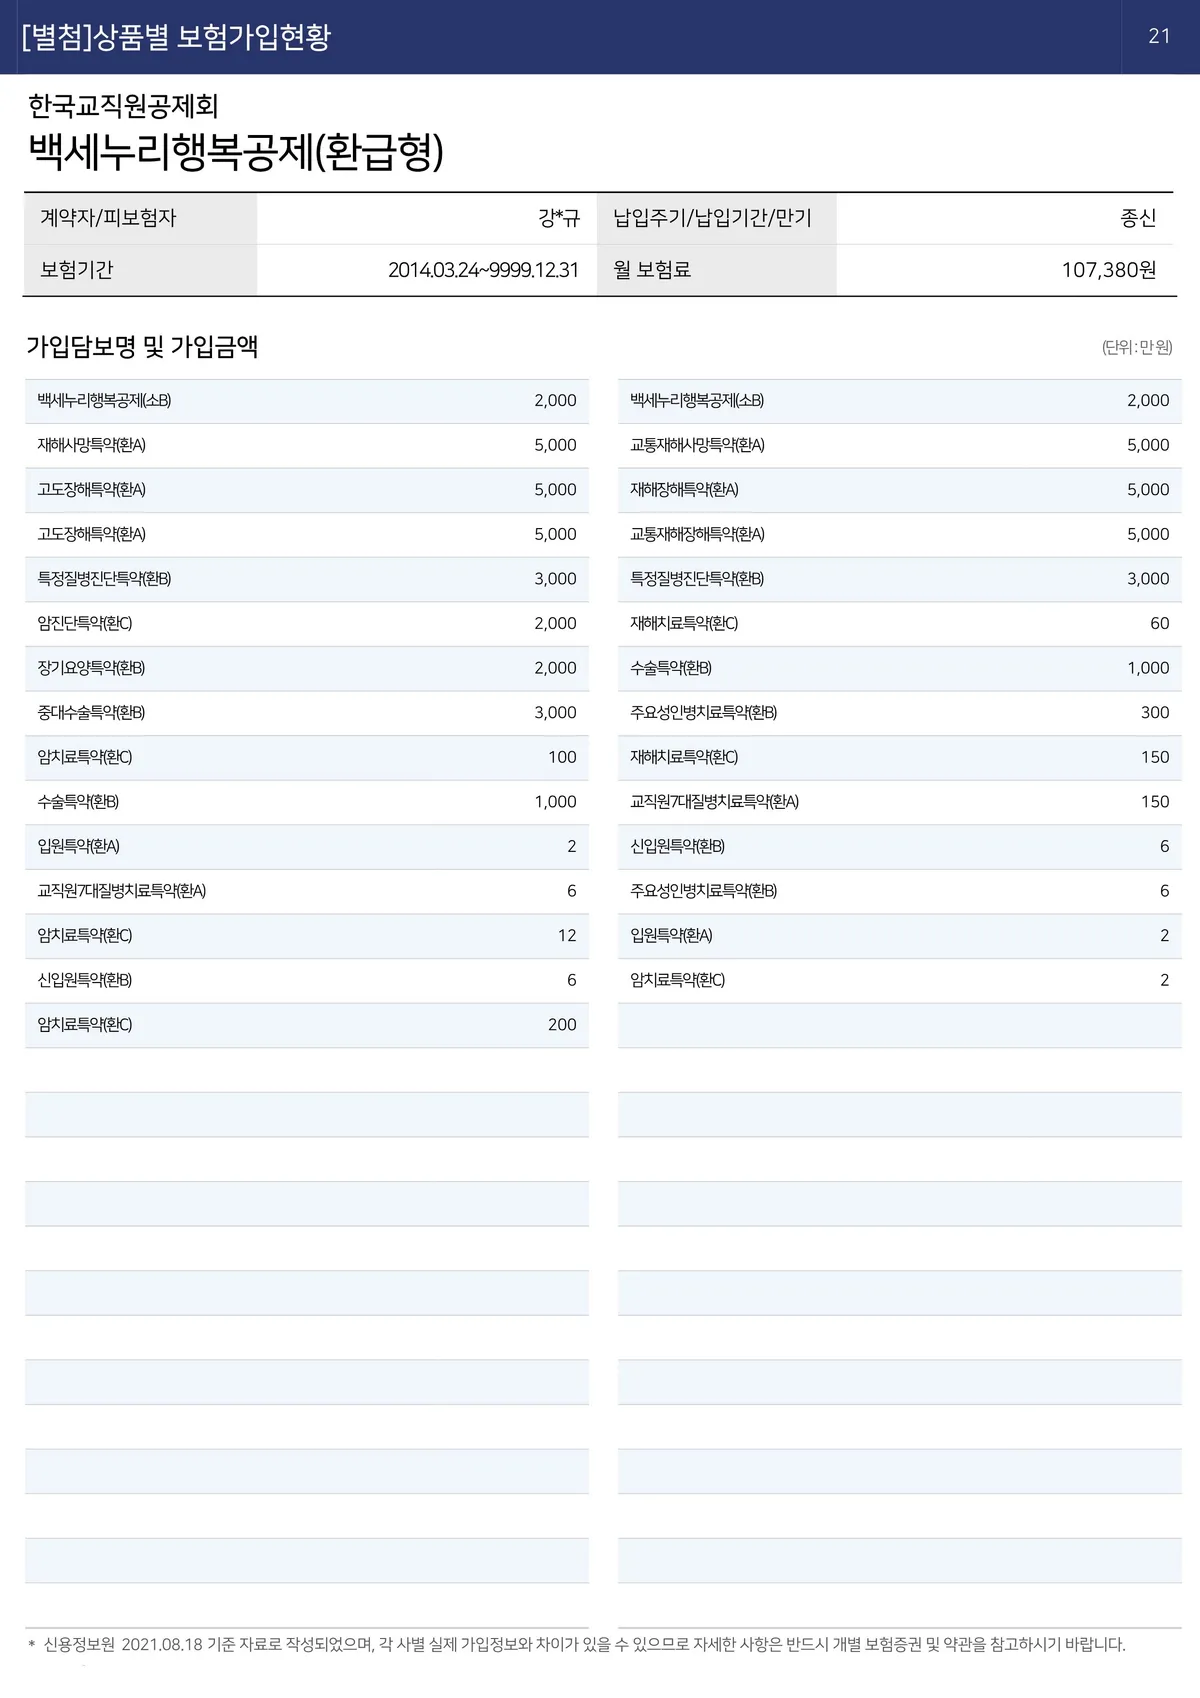
Task: Click the '납입주기/납입기간/만기' label cell
Action: tap(716, 218)
